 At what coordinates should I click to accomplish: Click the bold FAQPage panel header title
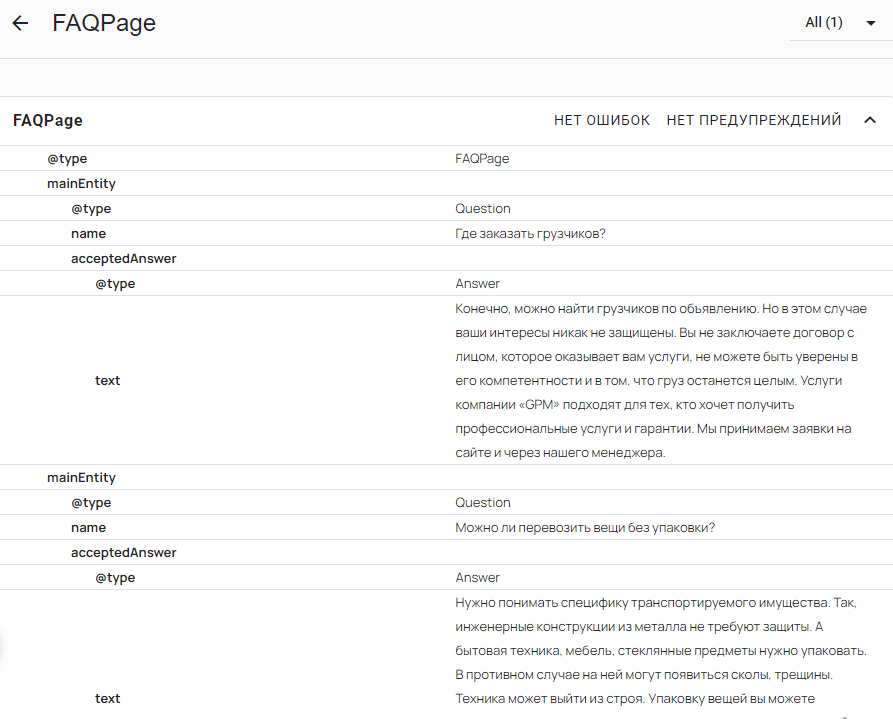[48, 120]
